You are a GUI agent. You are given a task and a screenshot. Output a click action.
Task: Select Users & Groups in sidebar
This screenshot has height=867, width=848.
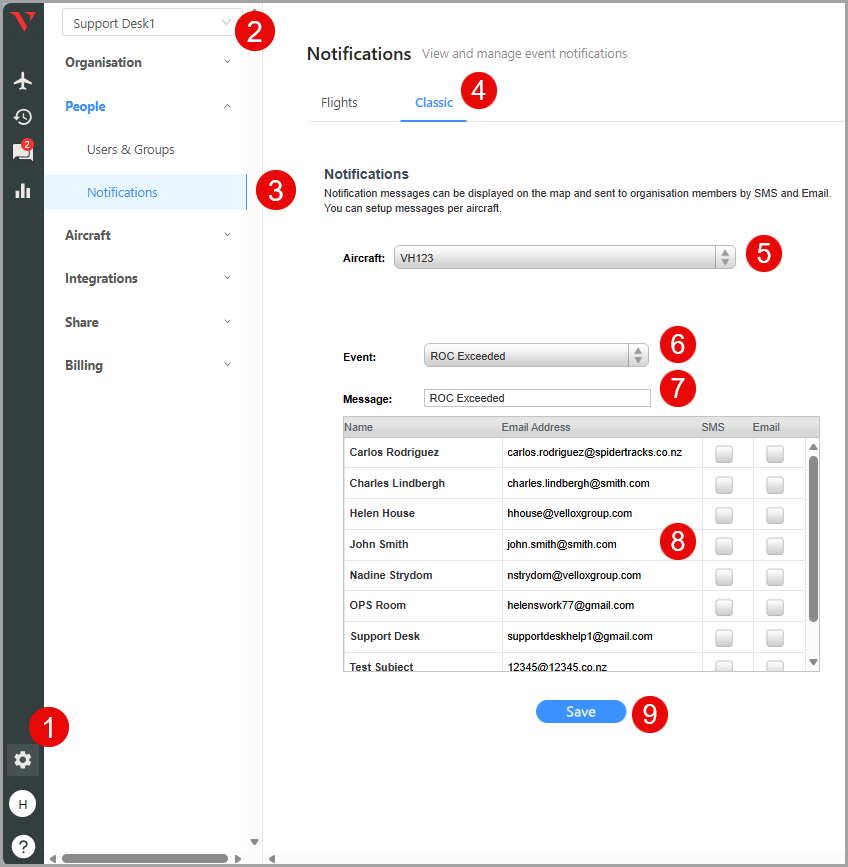click(x=131, y=150)
